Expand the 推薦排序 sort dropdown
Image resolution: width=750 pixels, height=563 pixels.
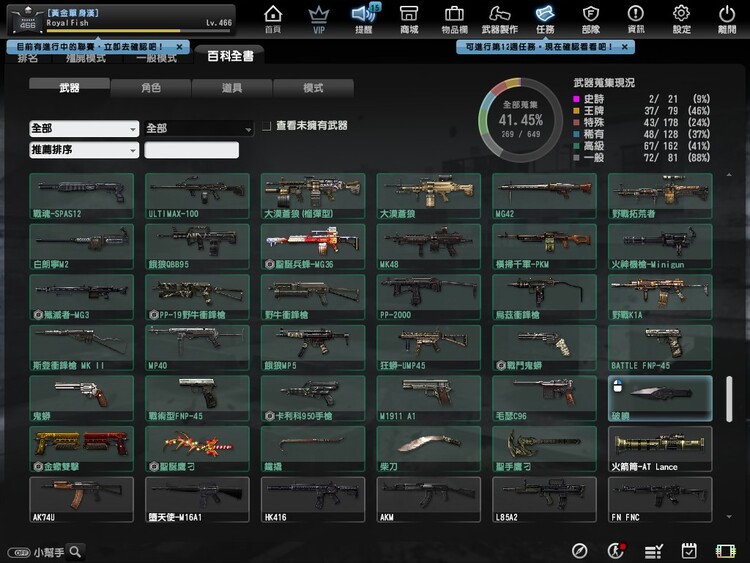coord(84,150)
